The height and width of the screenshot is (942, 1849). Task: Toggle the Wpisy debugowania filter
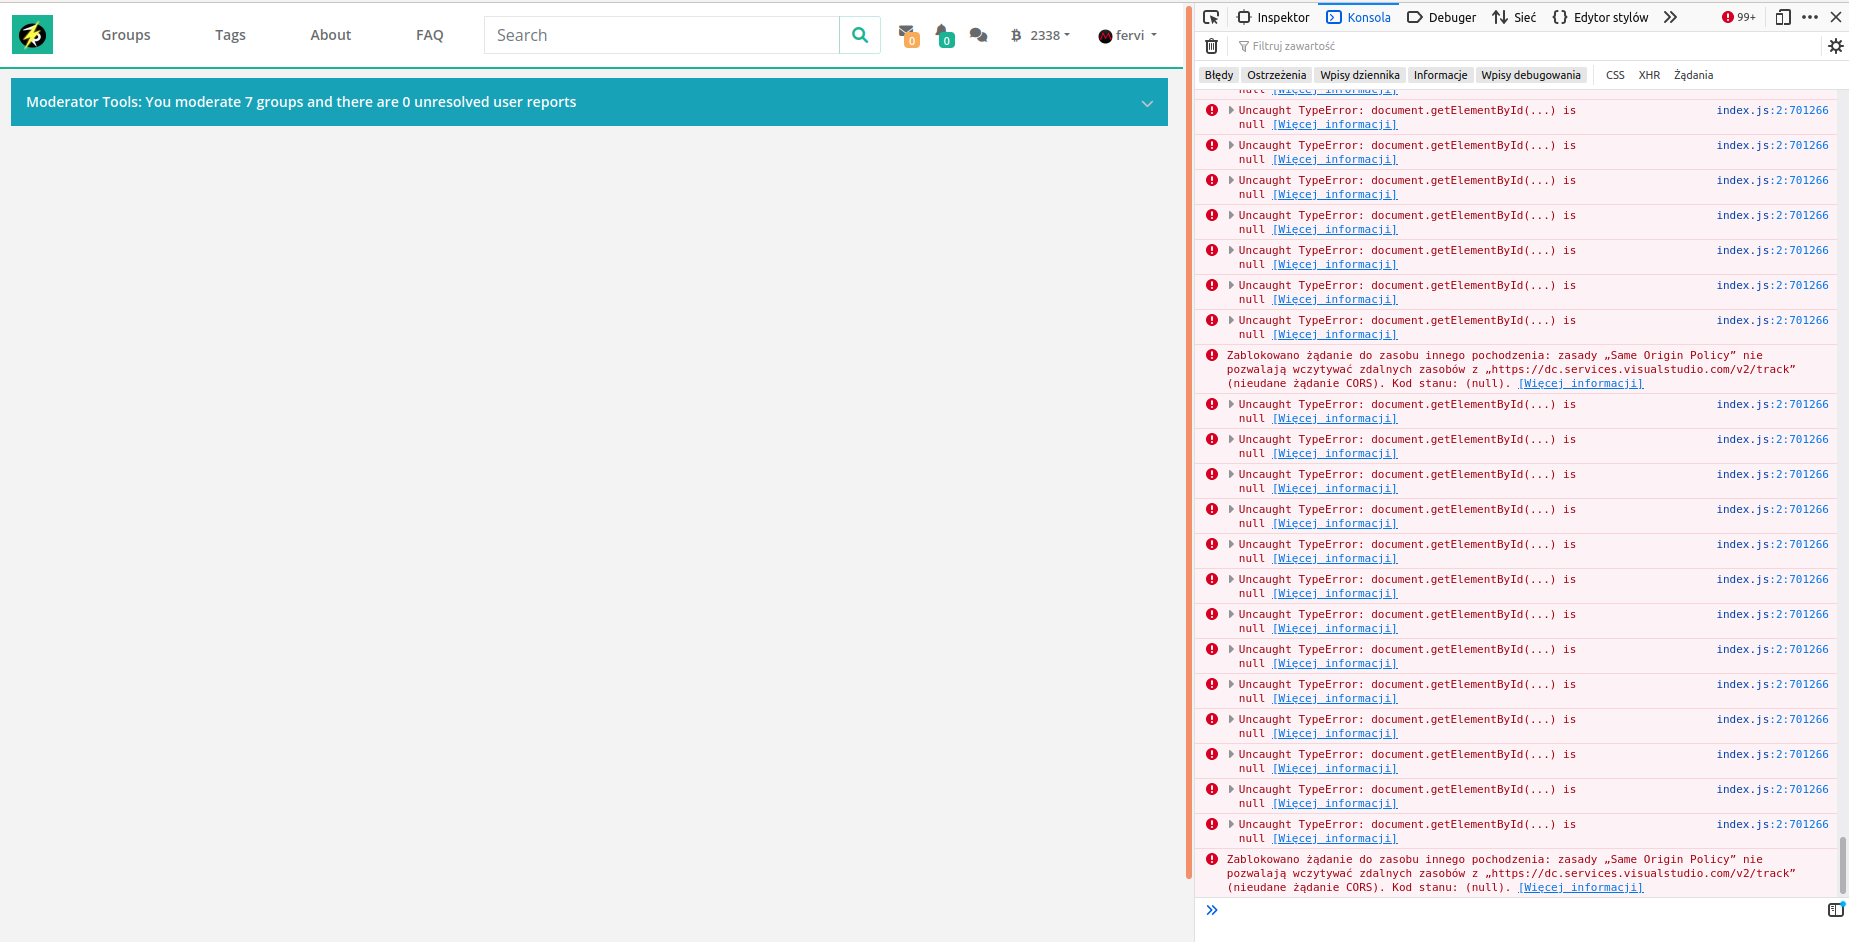pos(1531,75)
